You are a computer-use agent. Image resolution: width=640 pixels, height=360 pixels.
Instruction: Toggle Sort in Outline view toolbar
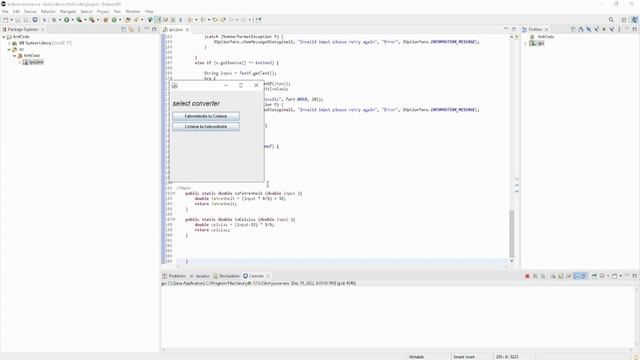click(x=581, y=29)
